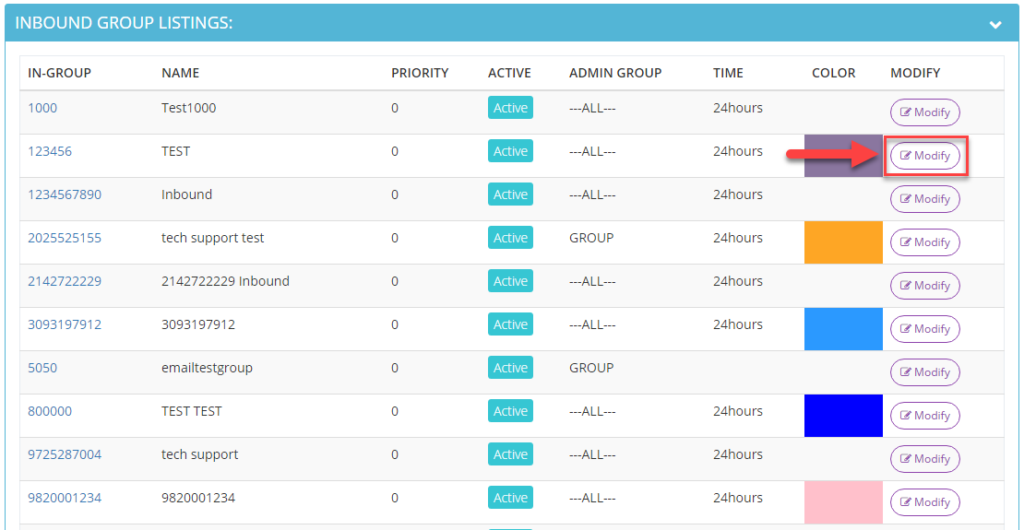Click Active badge in 9725287004 row
Screen dimensions: 1024x530
coord(510,454)
